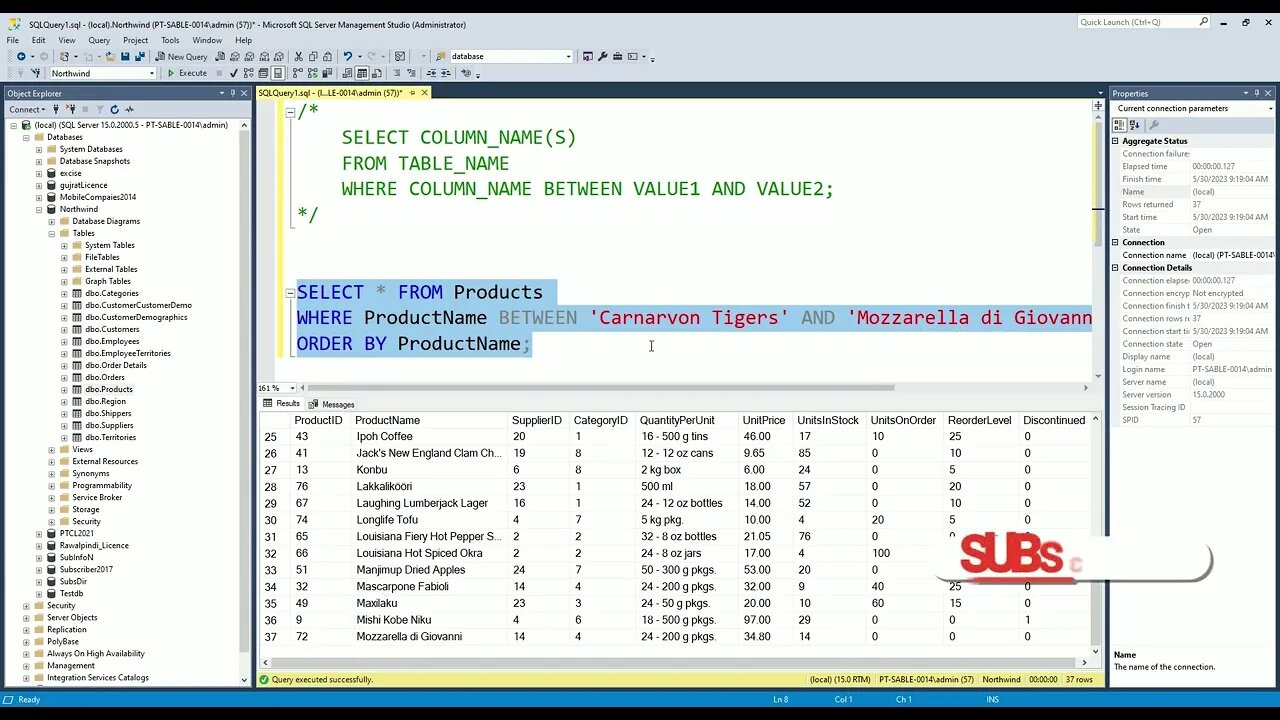Click the Decrease Indent icon

[x=432, y=73]
